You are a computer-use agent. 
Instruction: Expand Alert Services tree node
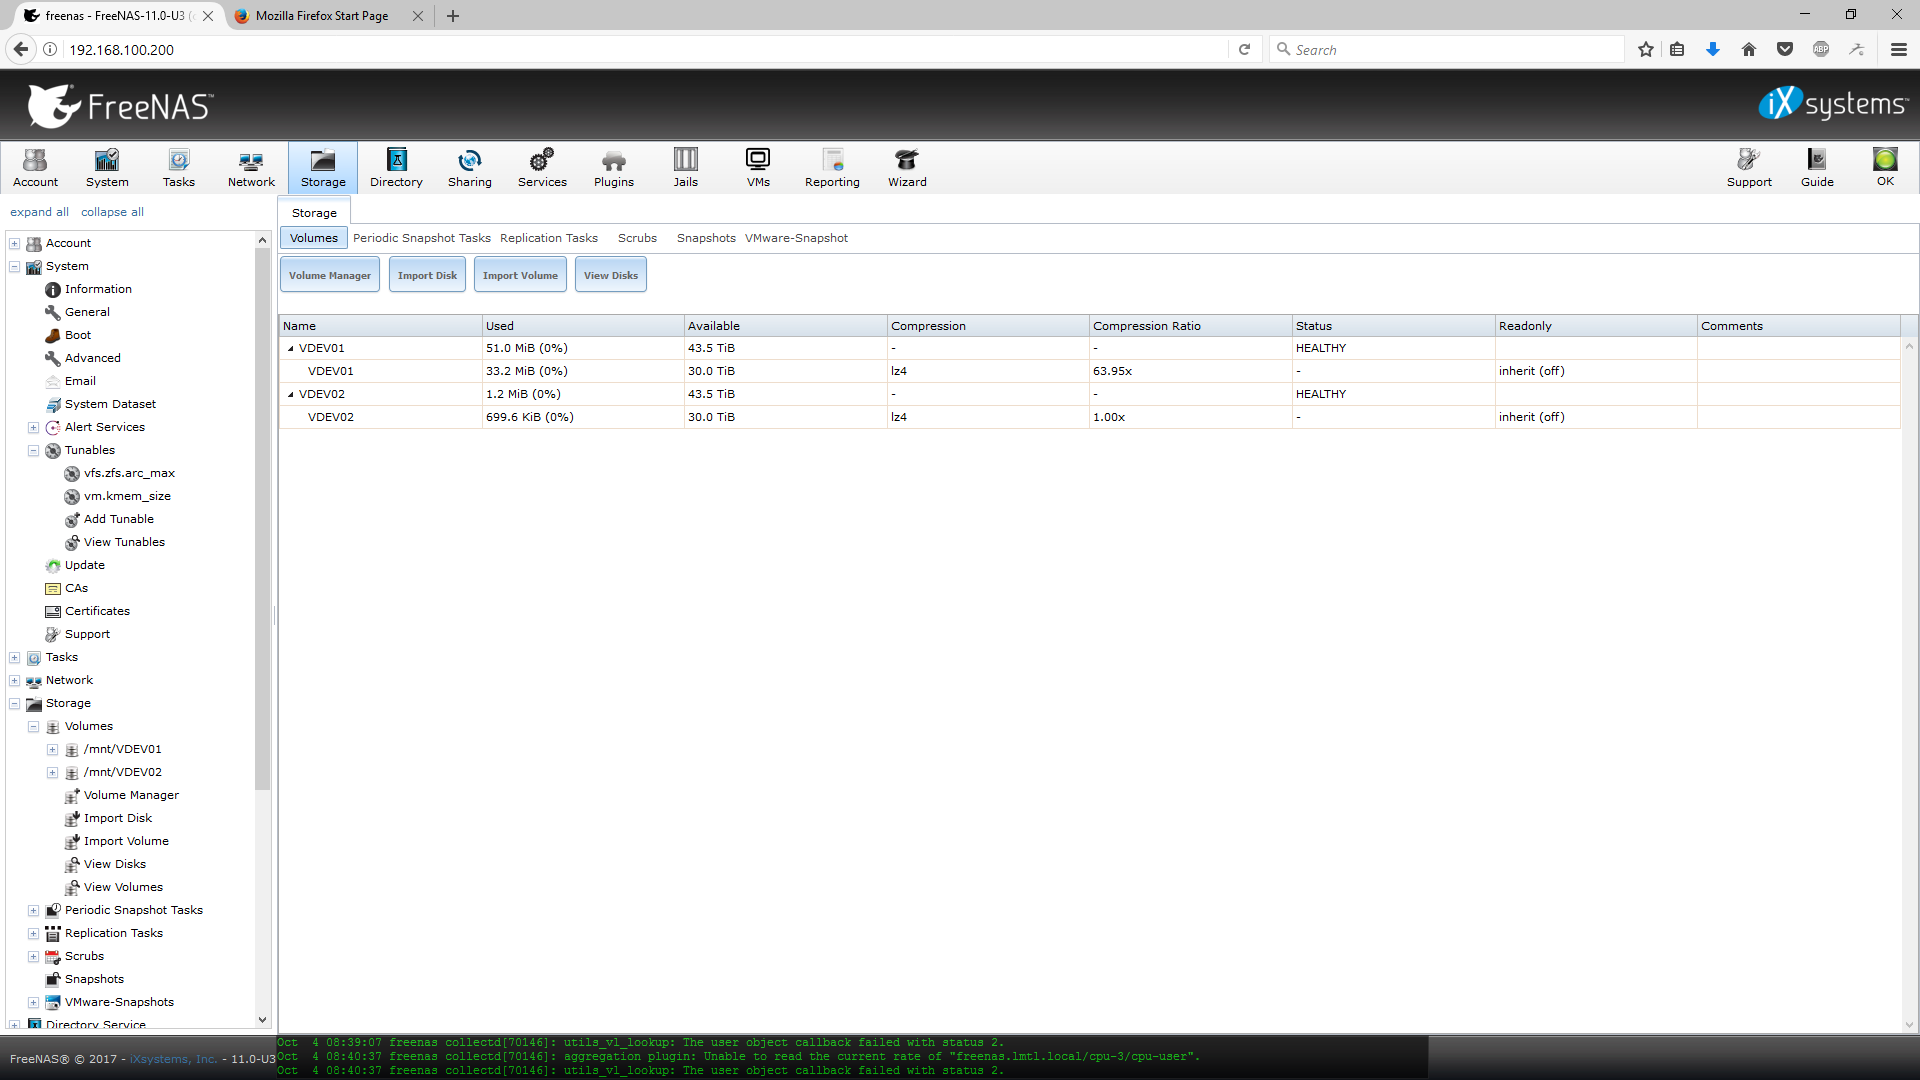point(33,427)
